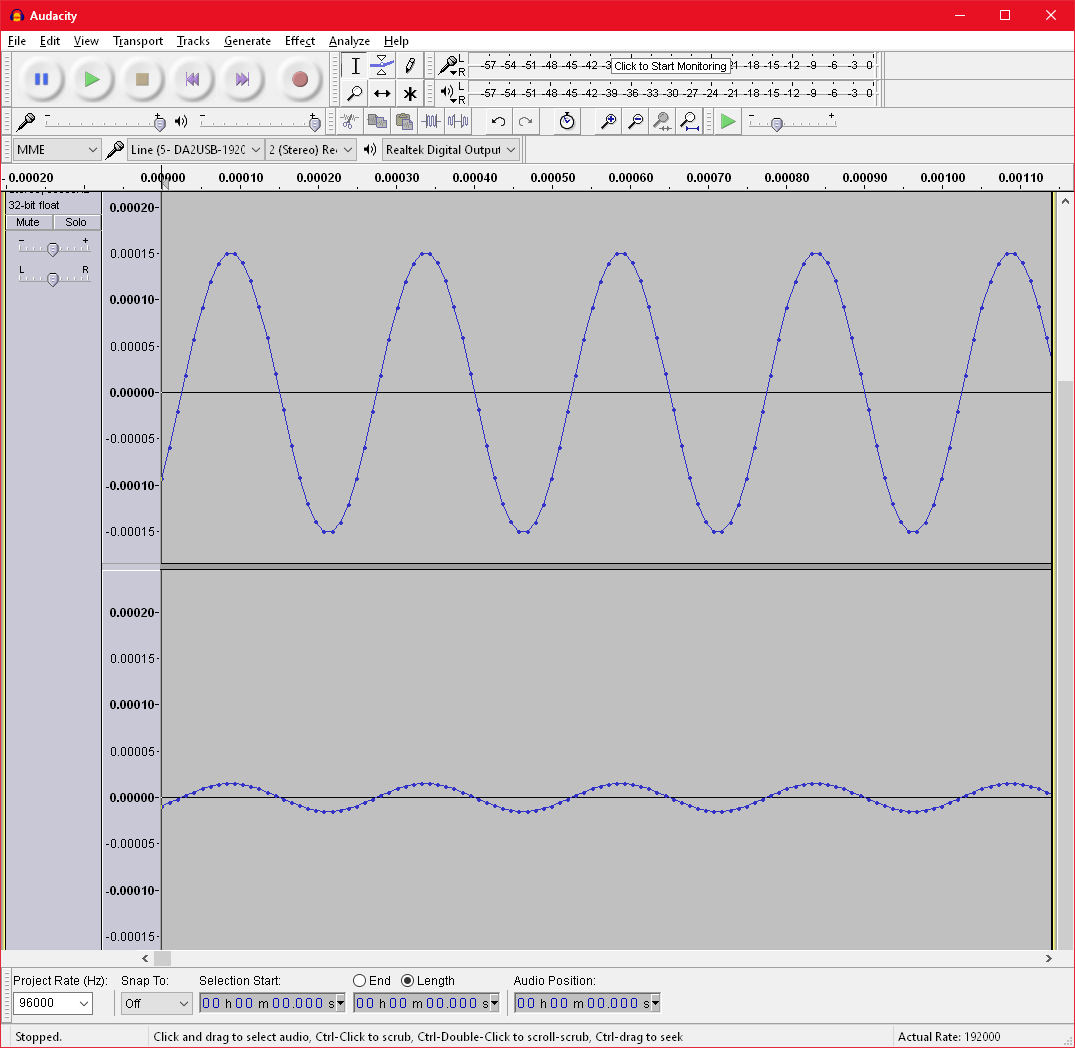Click the play-at-speed slider handle
The height and width of the screenshot is (1048, 1075).
777,124
